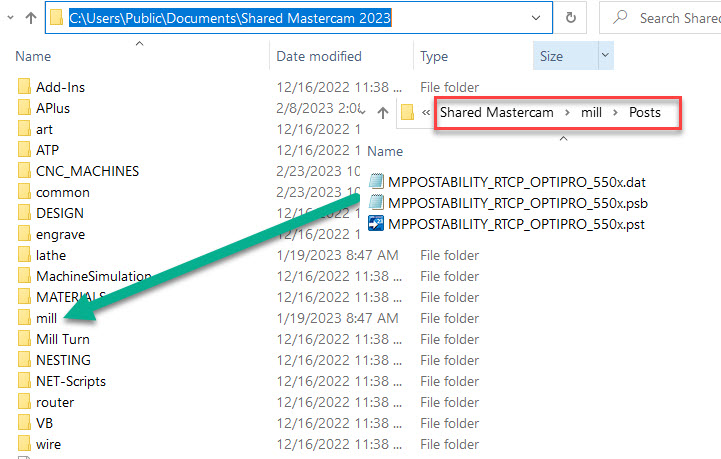Select the art folder icon
This screenshot has width=721, height=459.
pyautogui.click(x=24, y=129)
